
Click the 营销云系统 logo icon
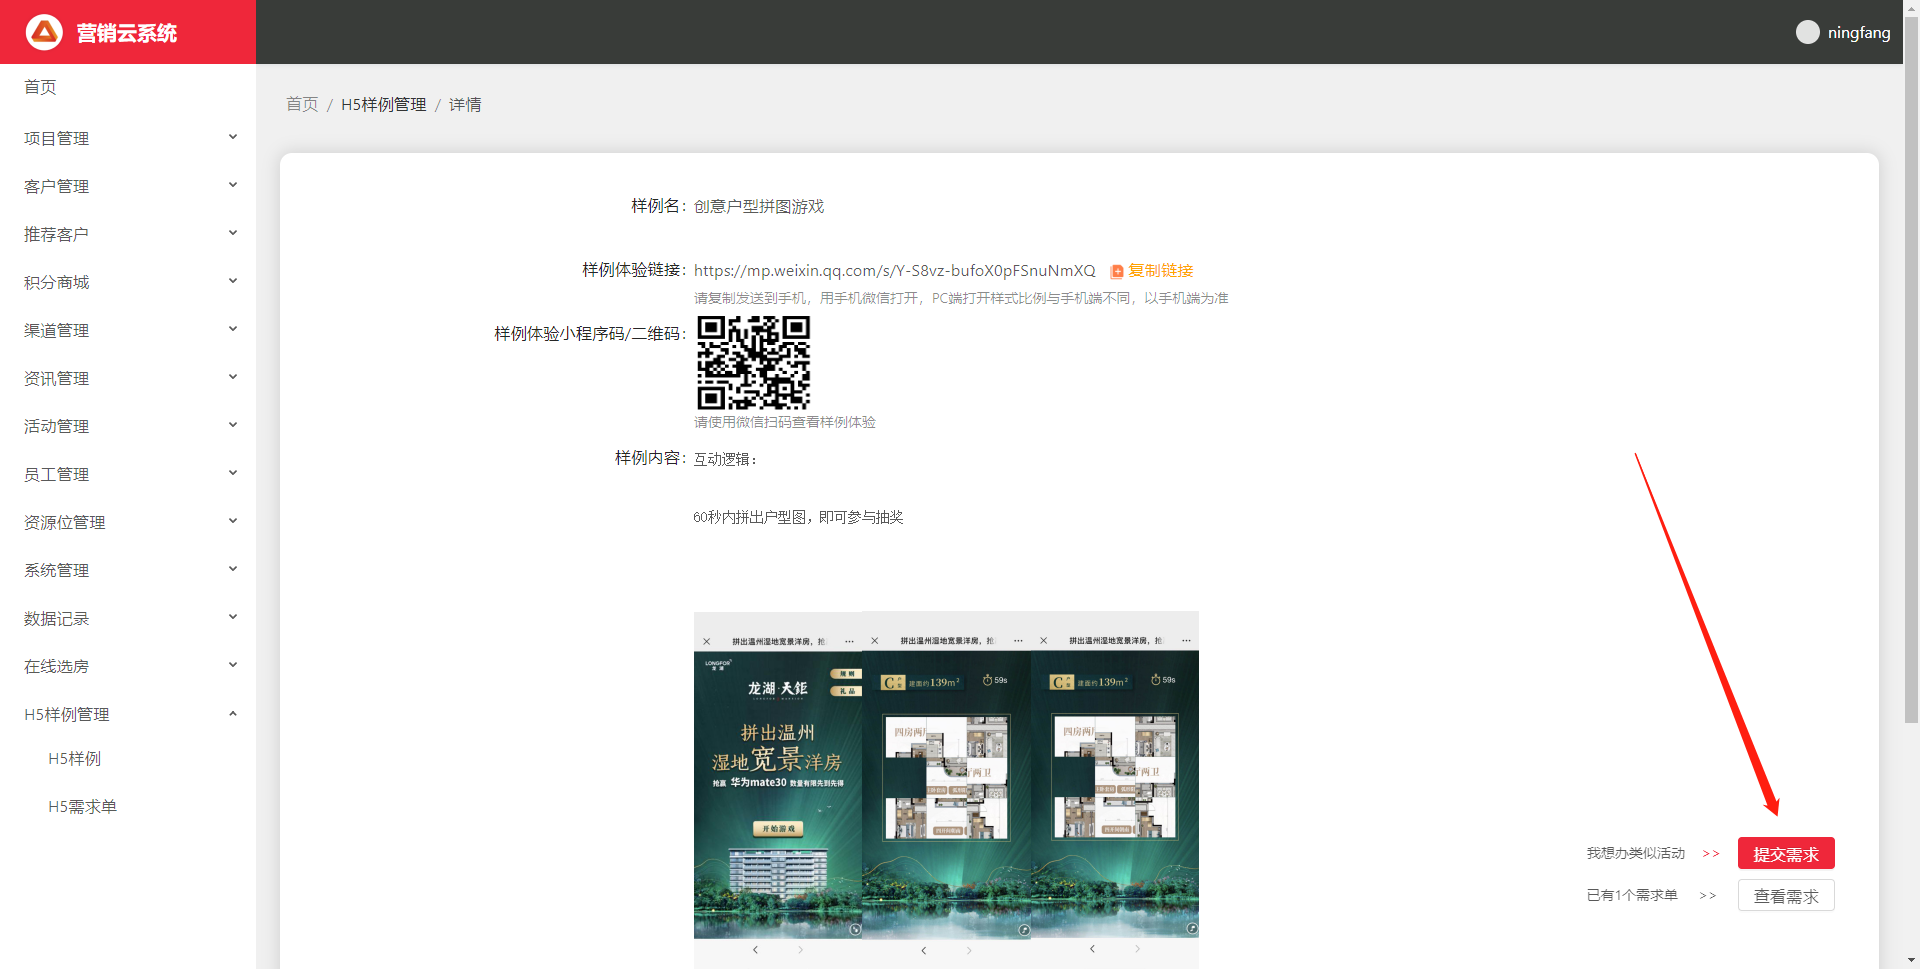click(44, 32)
